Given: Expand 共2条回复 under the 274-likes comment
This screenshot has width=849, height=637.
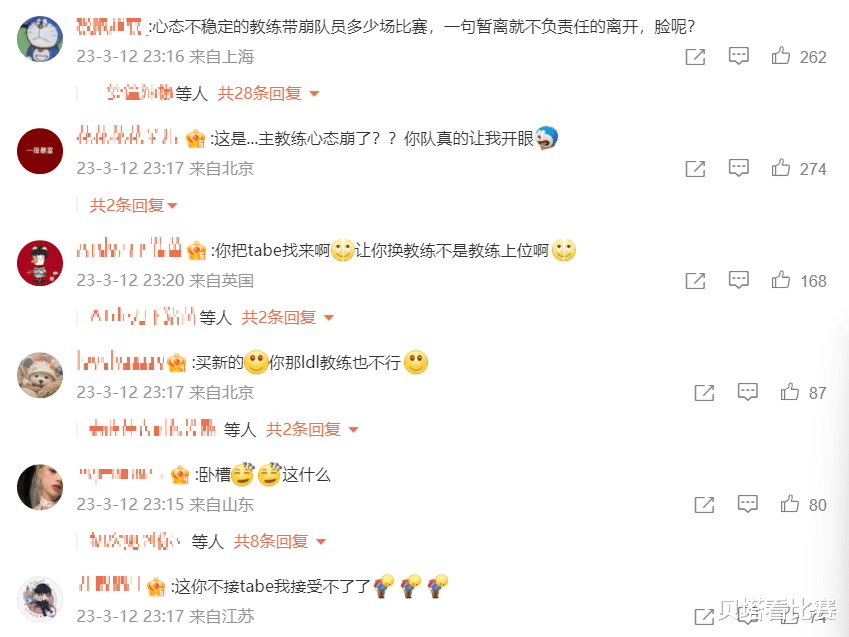Looking at the screenshot, I should point(133,205).
